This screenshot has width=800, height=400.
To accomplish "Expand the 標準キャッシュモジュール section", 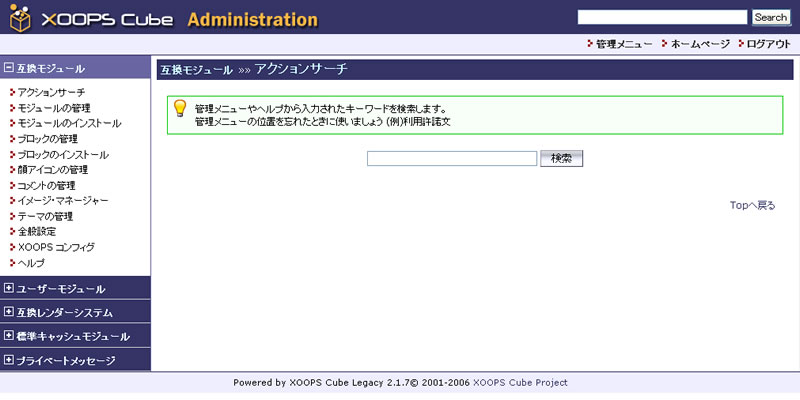I will [x=9, y=336].
